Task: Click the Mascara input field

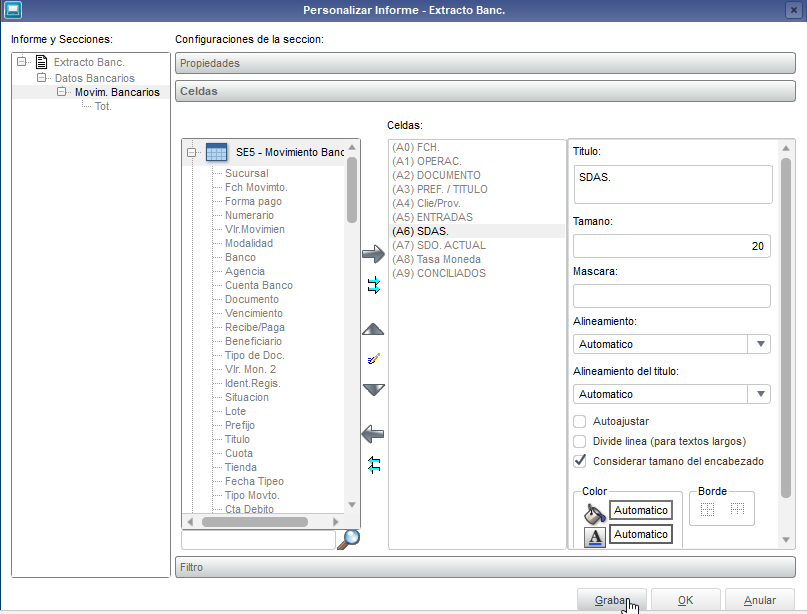Action: (x=672, y=296)
